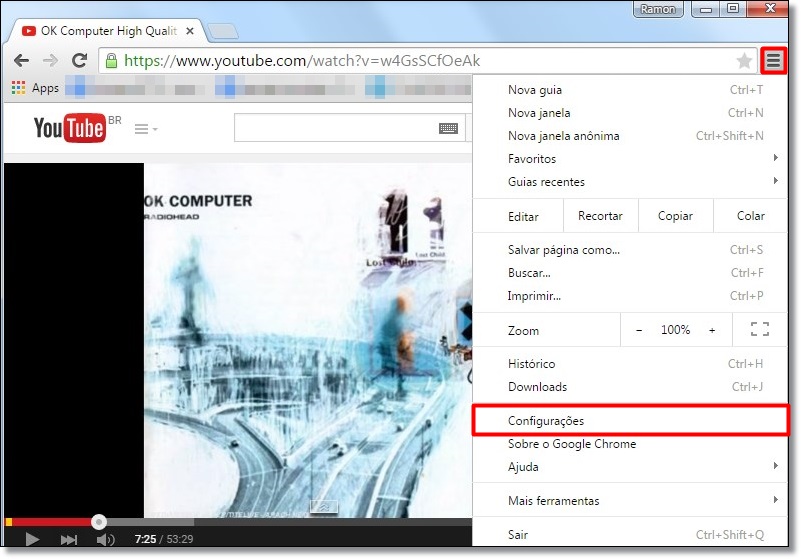Click the address bar URL

point(302,61)
